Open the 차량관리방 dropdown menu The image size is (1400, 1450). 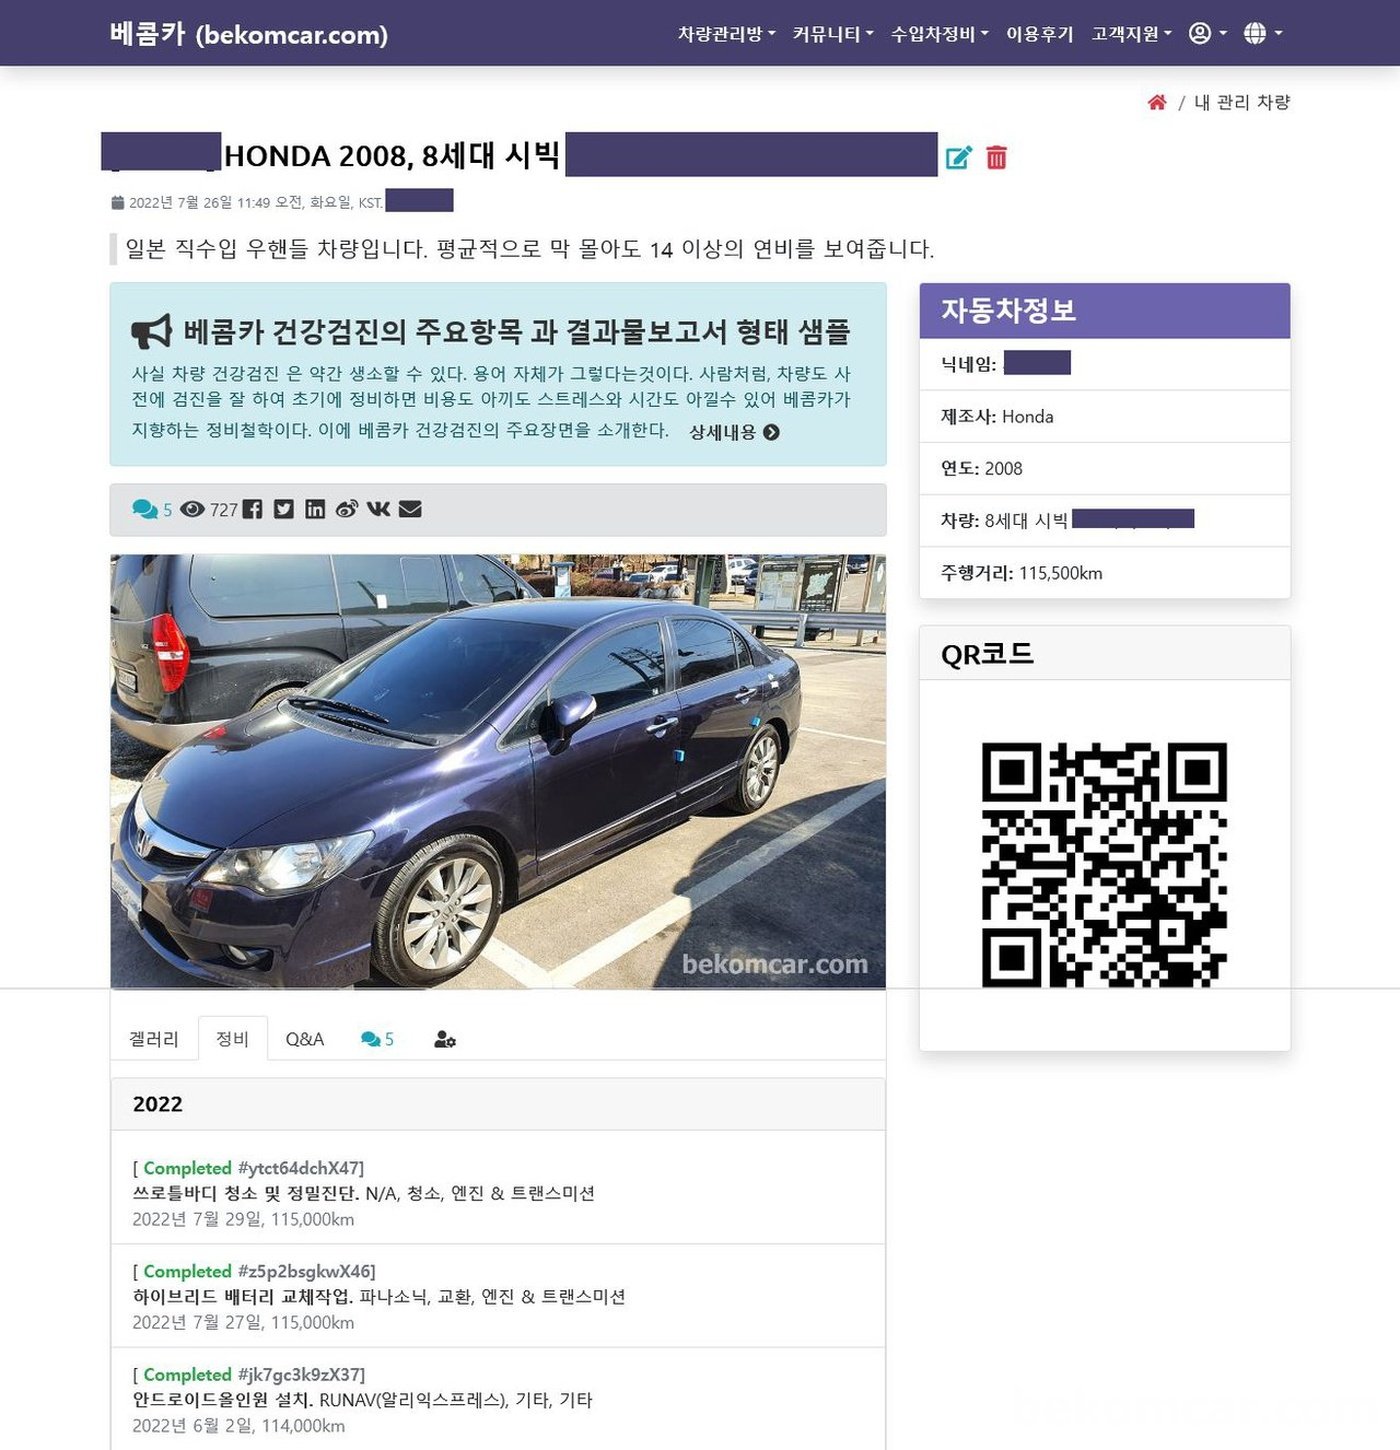coord(726,34)
